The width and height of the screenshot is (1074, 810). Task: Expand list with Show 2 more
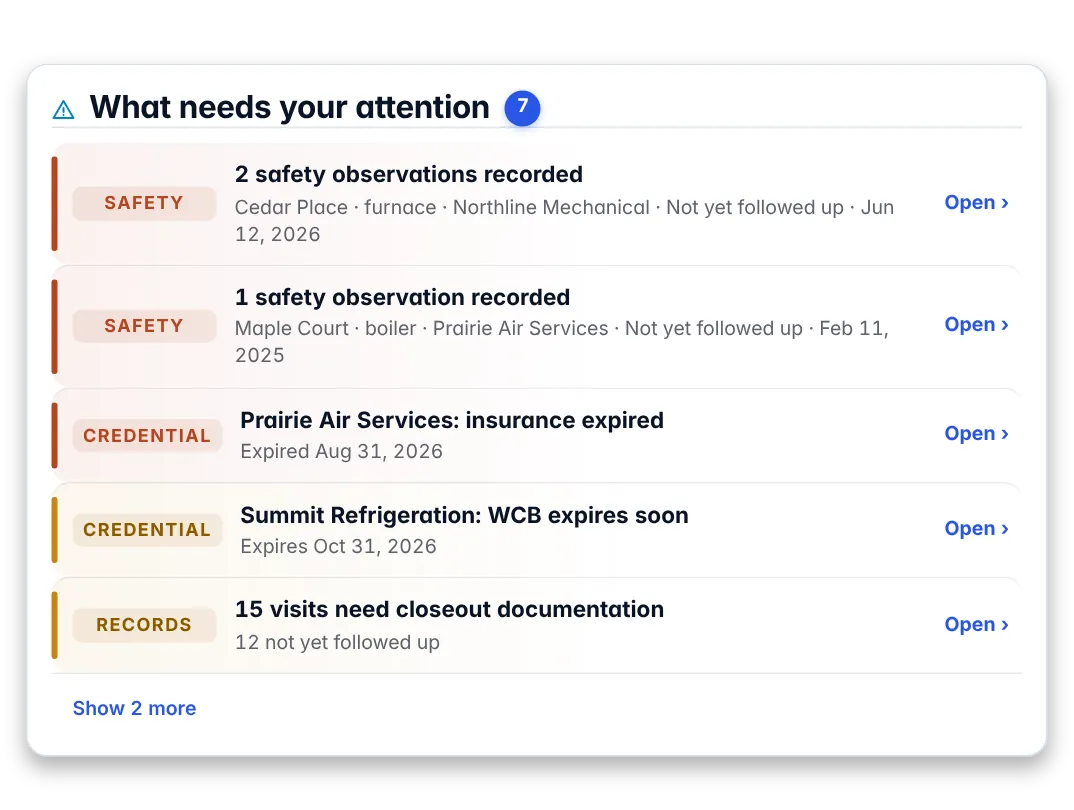coord(134,708)
